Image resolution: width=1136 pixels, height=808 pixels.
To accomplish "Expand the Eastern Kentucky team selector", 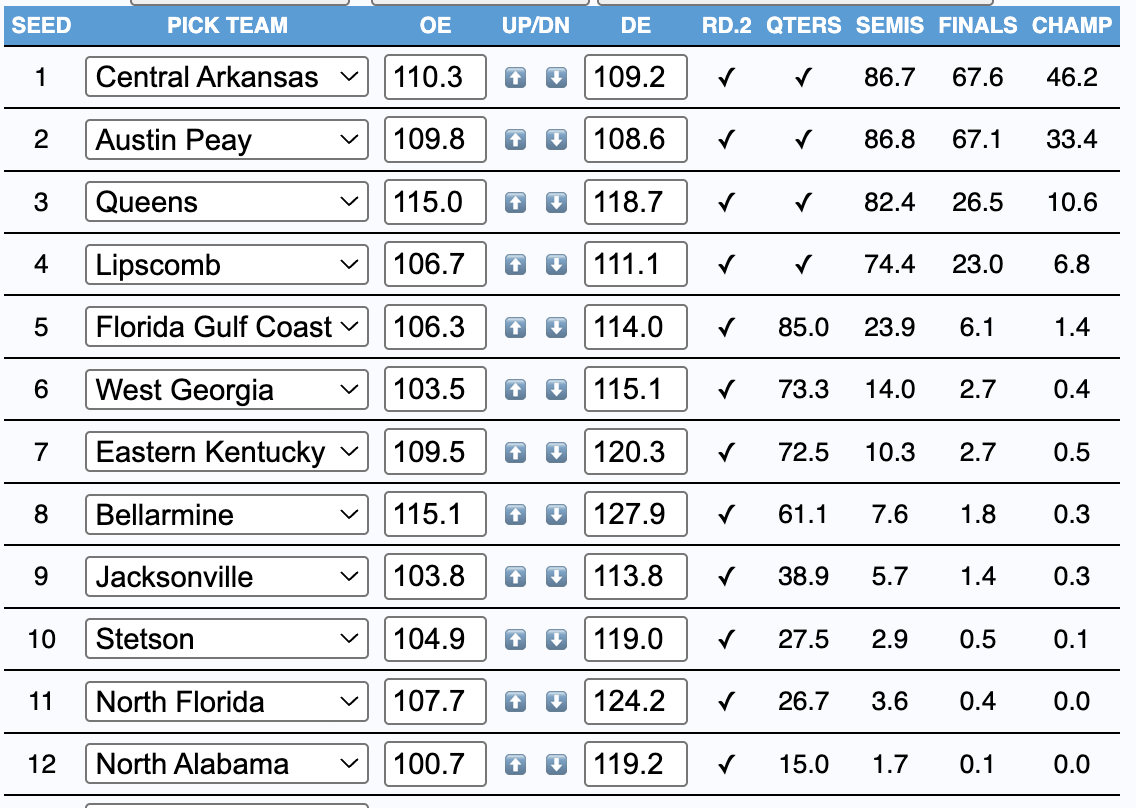I will [227, 452].
